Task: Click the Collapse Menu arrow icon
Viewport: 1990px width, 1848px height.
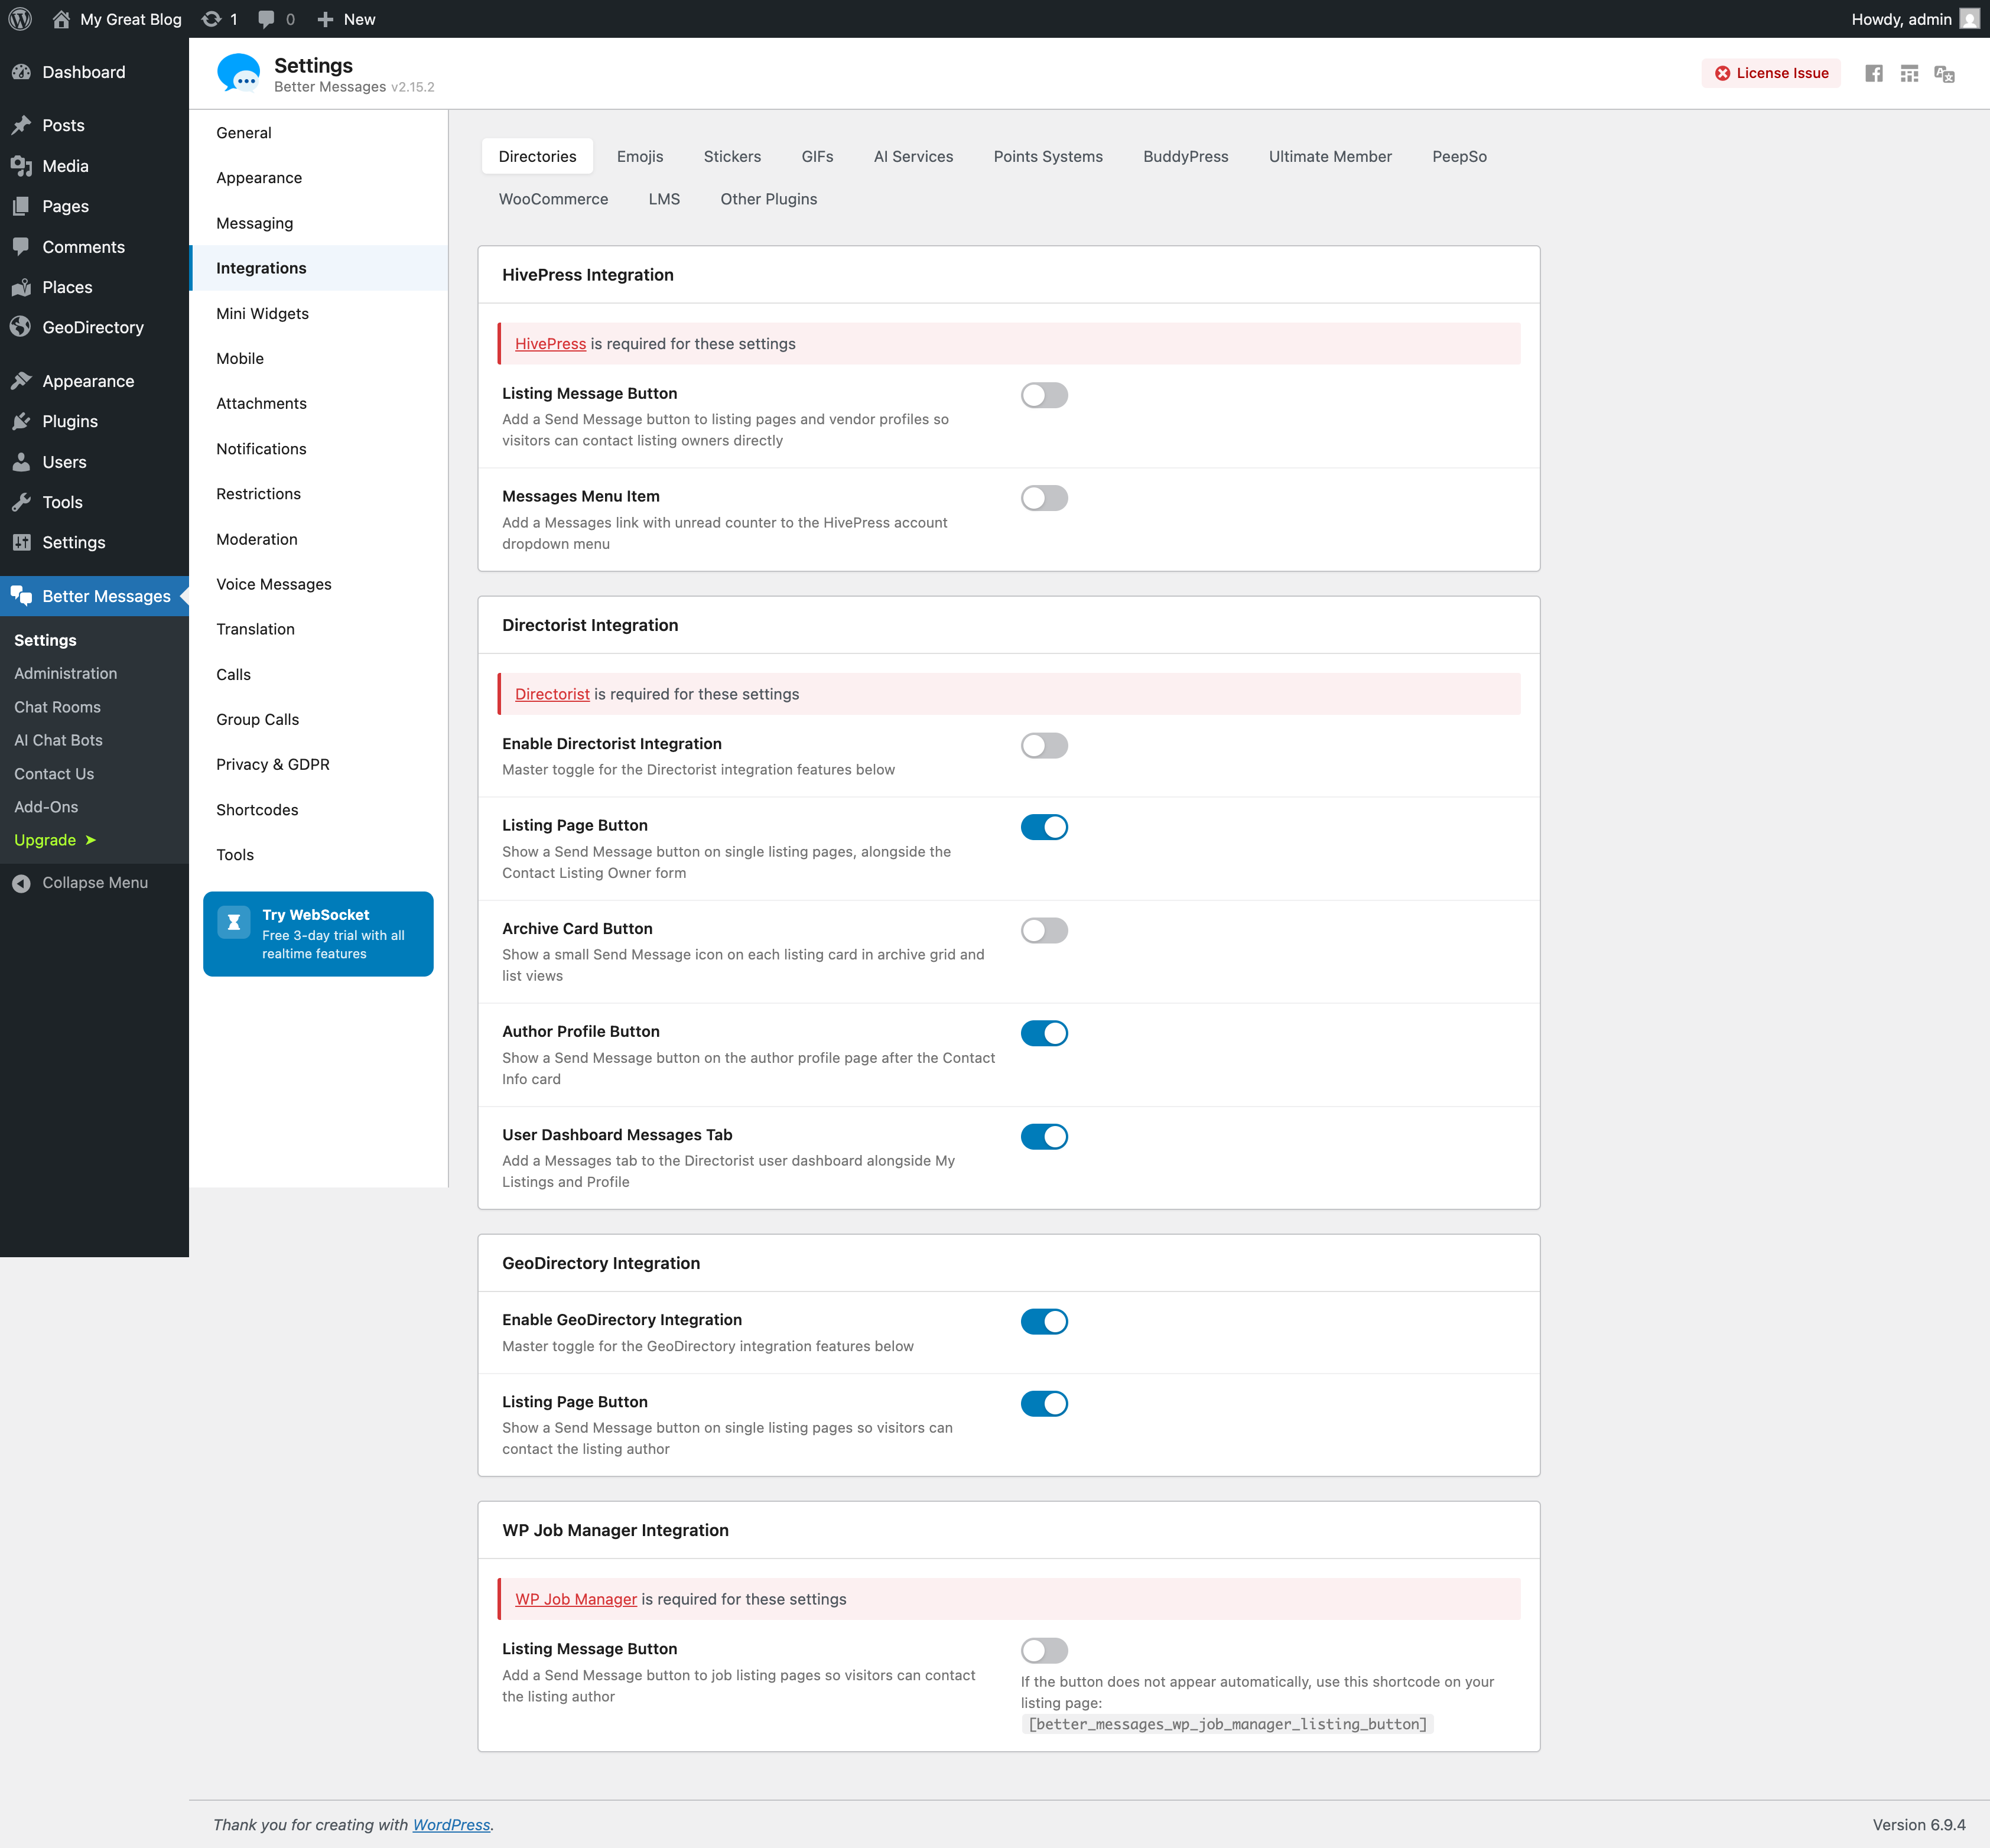Action: (21, 883)
